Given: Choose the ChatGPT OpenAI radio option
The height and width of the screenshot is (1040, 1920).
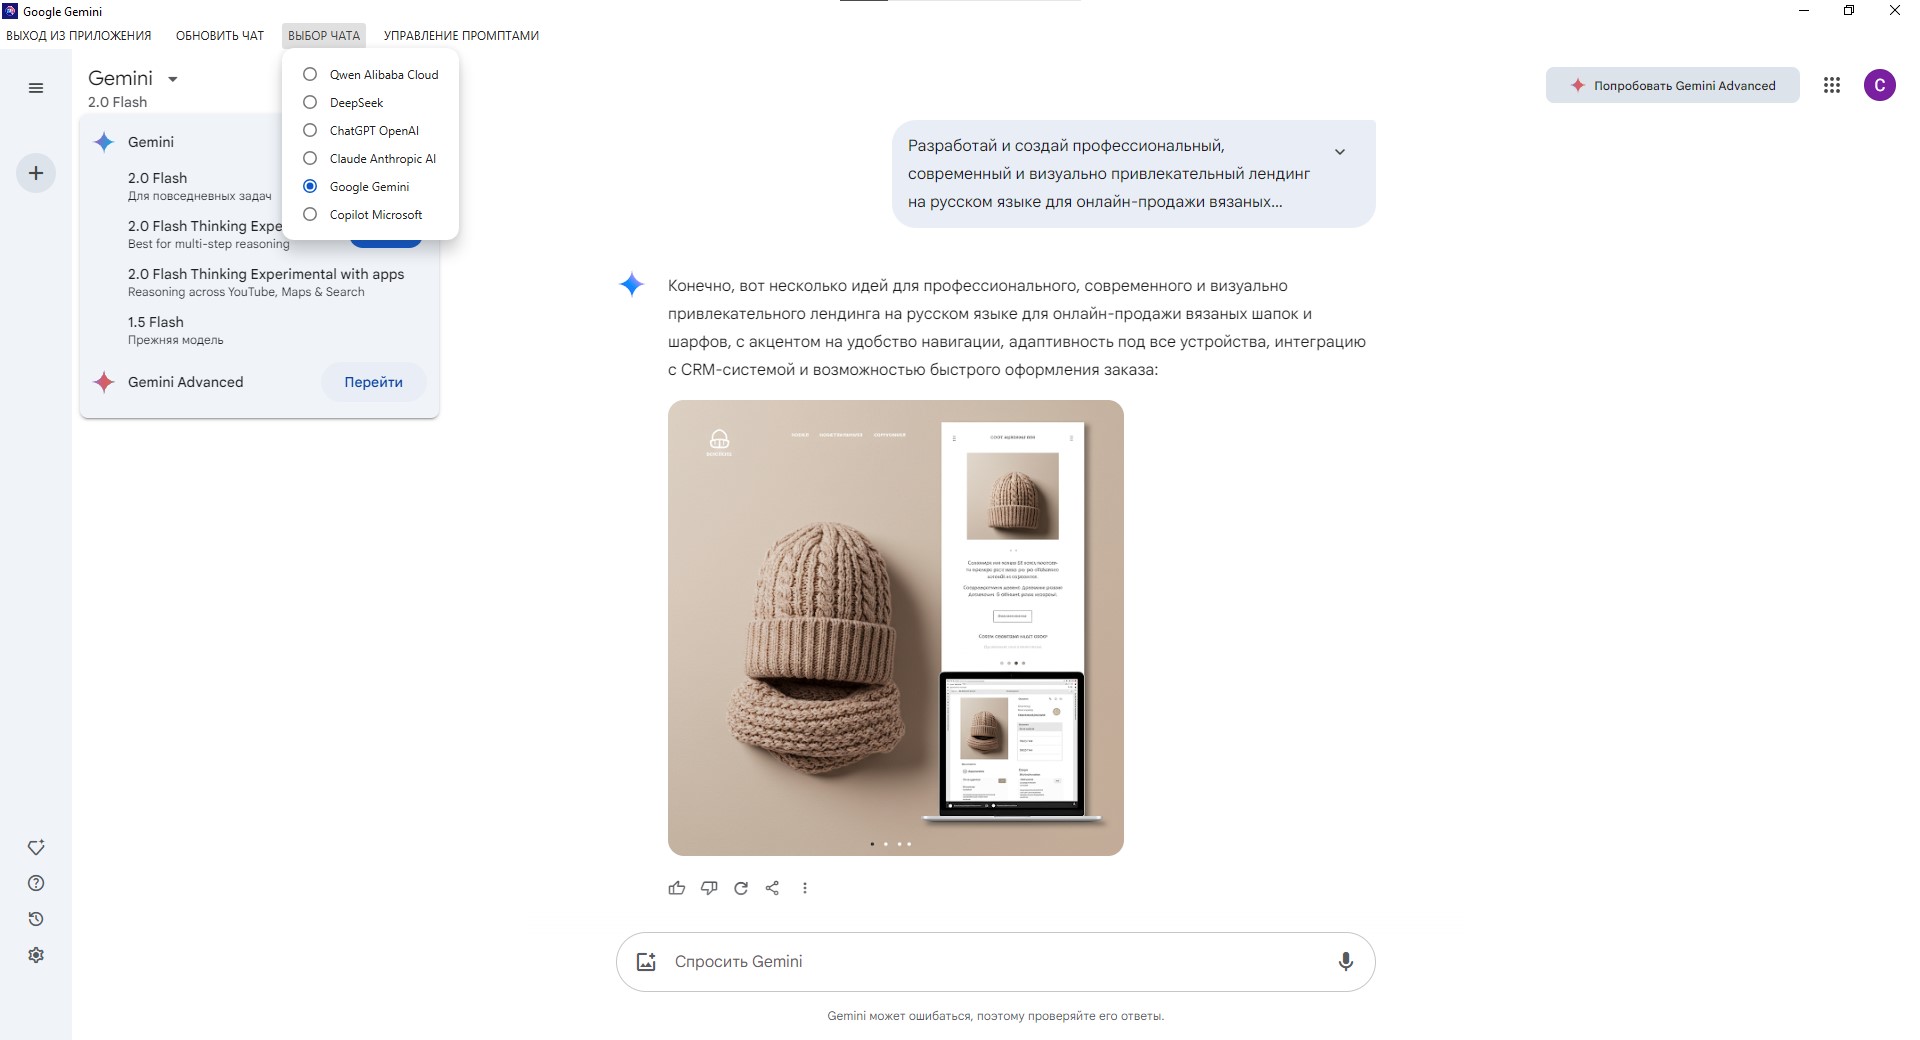Looking at the screenshot, I should pos(310,131).
